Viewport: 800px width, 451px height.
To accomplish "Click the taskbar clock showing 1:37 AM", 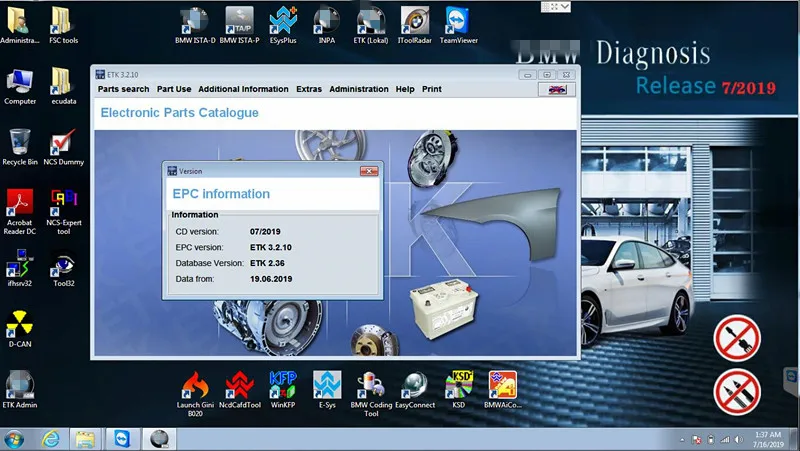I will tap(768, 439).
